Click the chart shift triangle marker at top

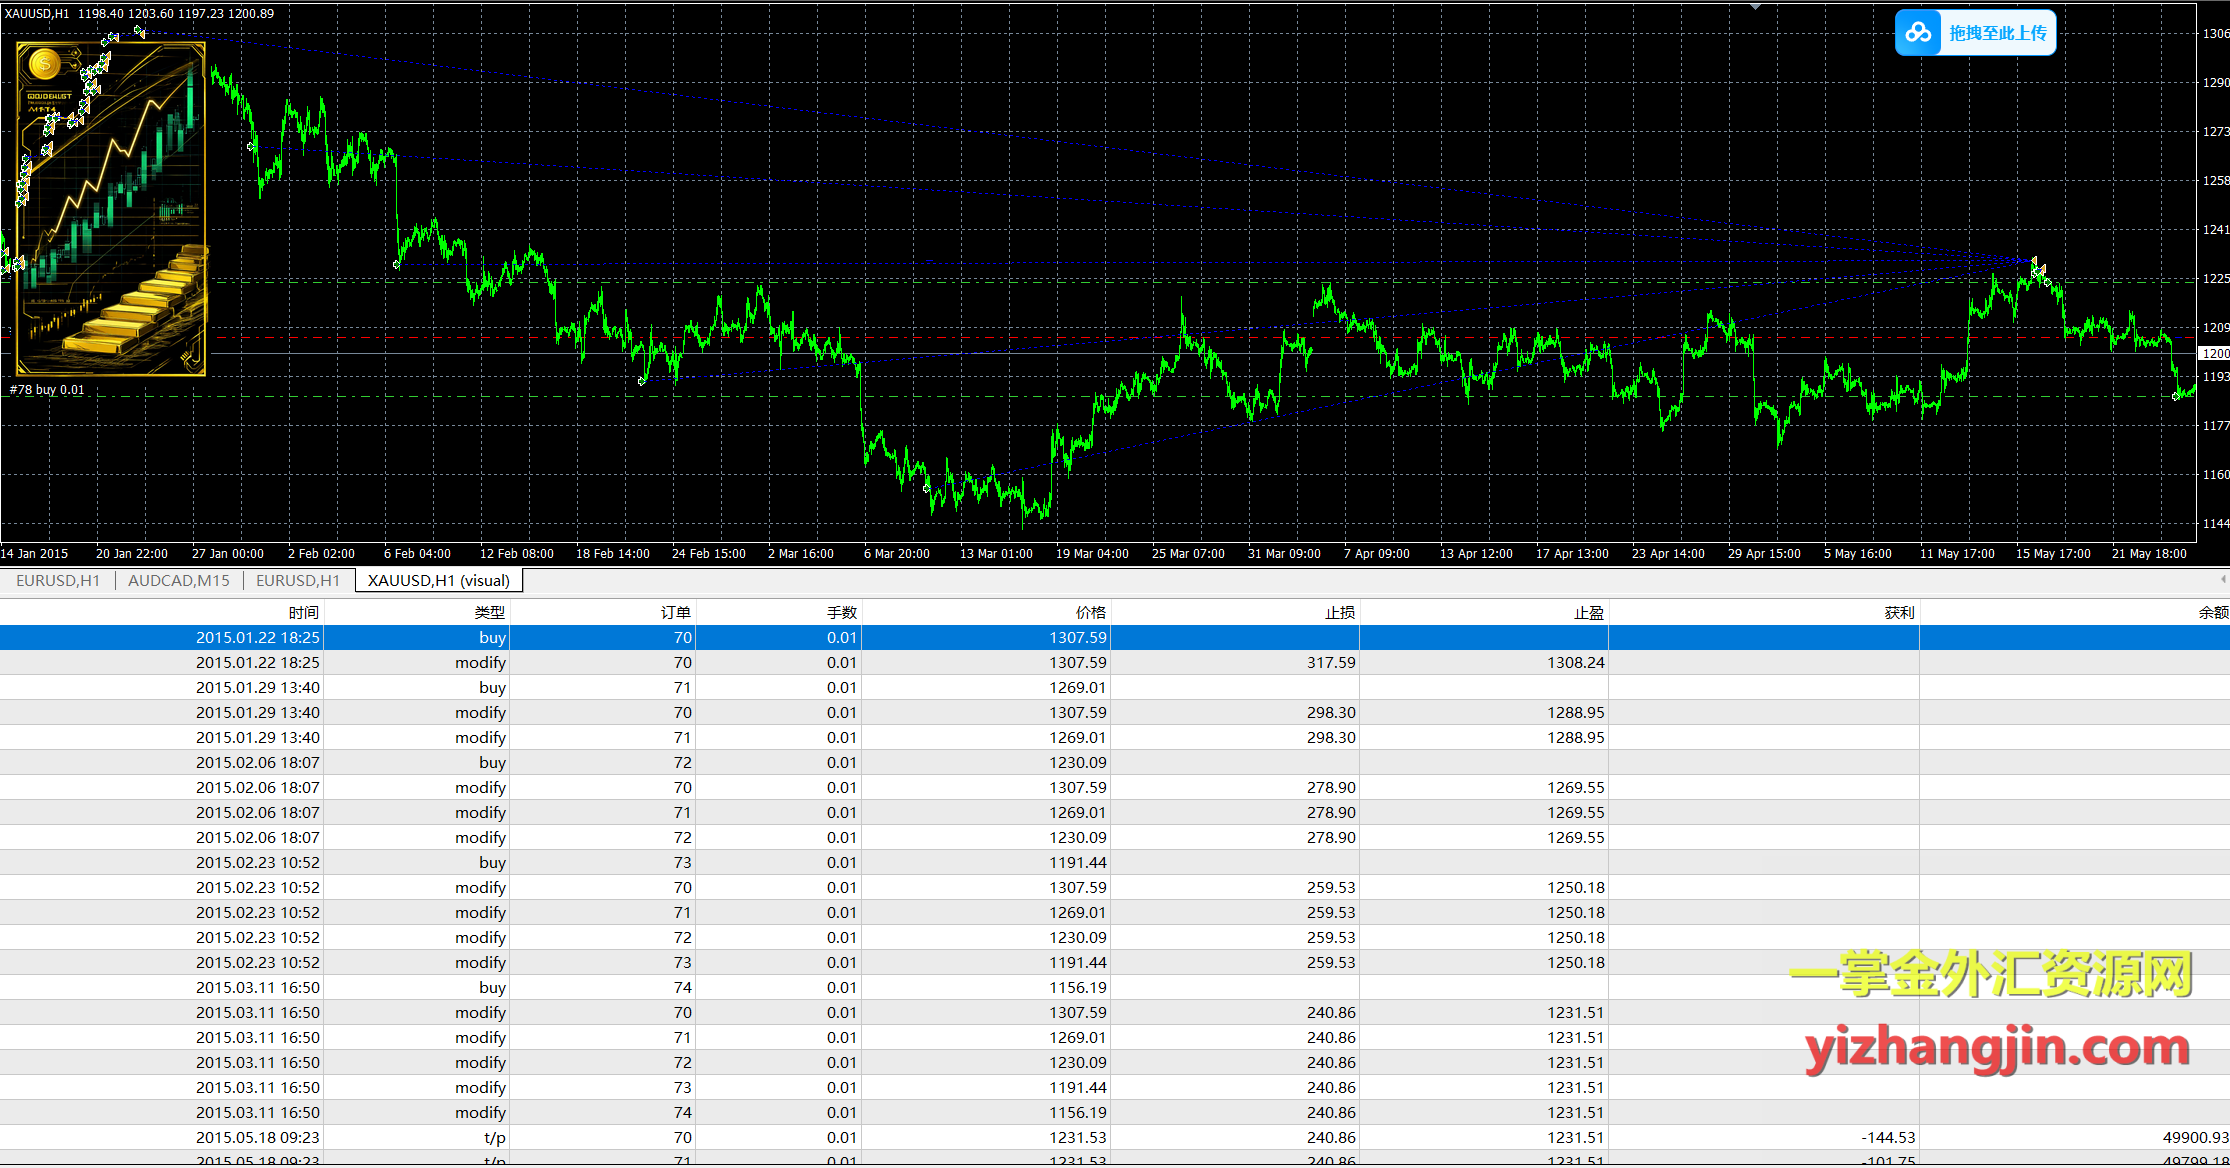click(x=1755, y=7)
